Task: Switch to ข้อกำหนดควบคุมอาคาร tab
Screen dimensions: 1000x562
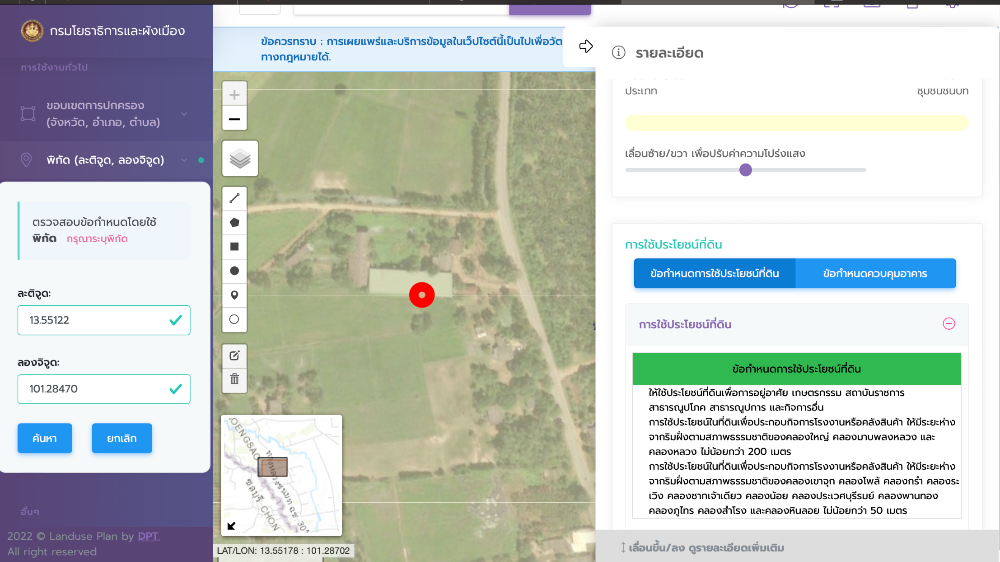Action: pyautogui.click(x=875, y=273)
